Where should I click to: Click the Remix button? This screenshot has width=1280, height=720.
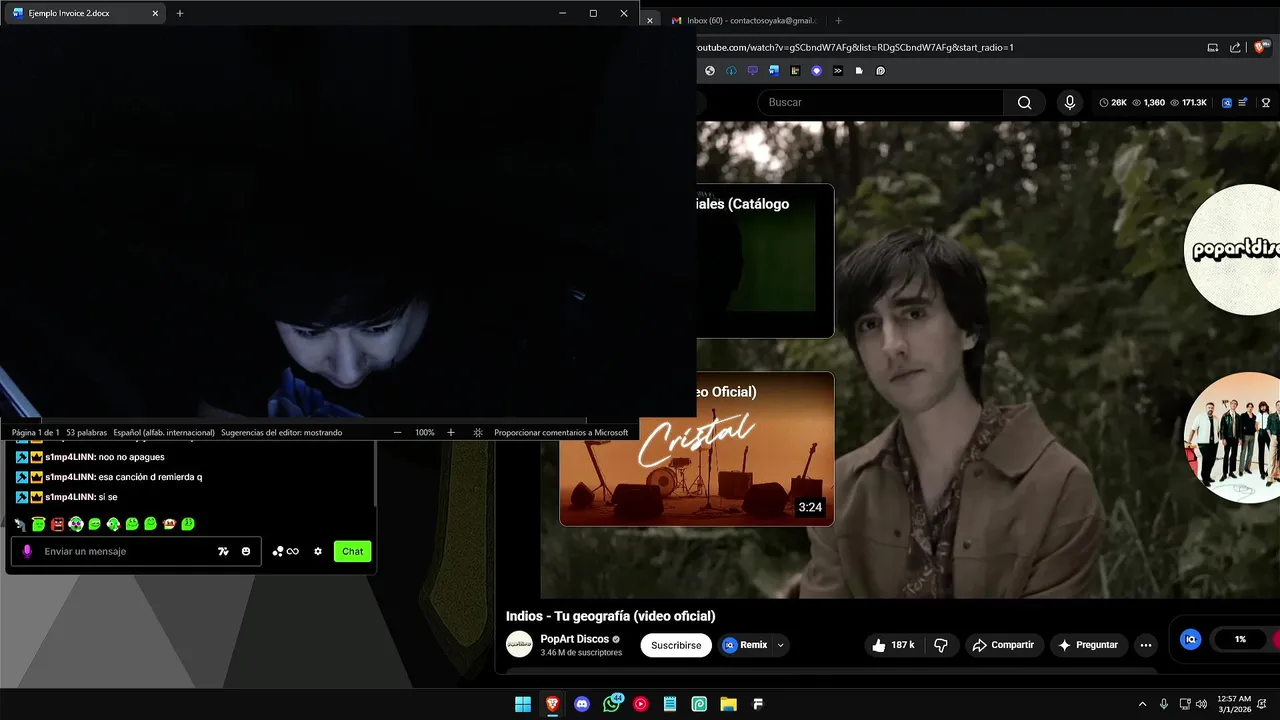[745, 645]
